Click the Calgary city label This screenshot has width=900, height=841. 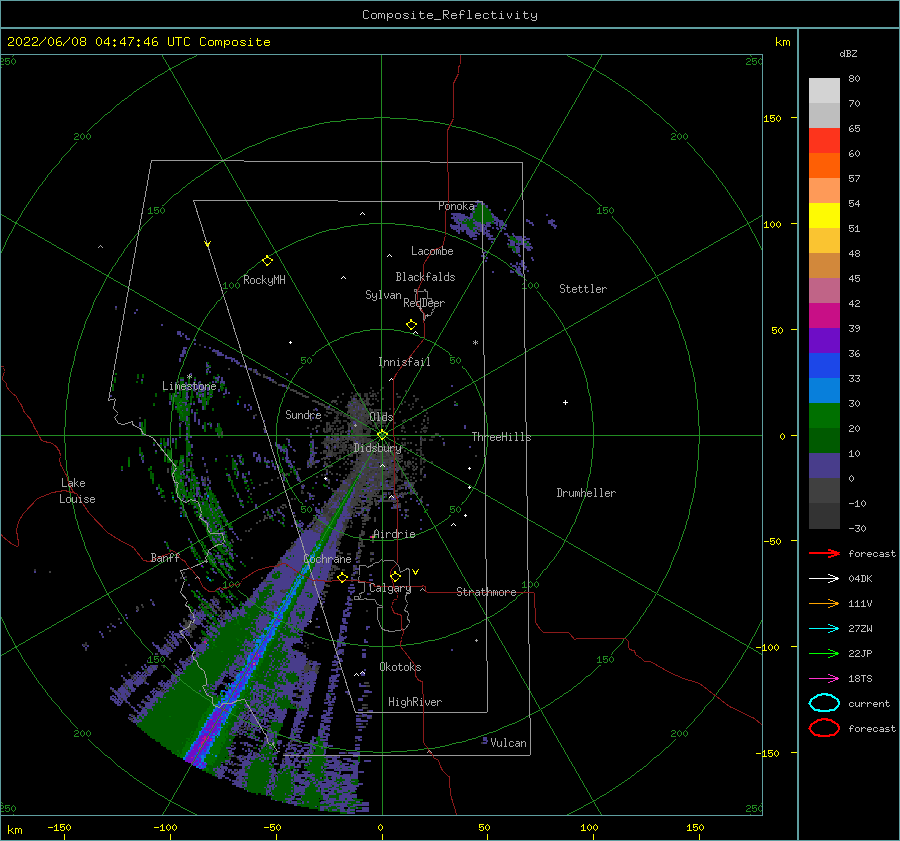point(390,588)
